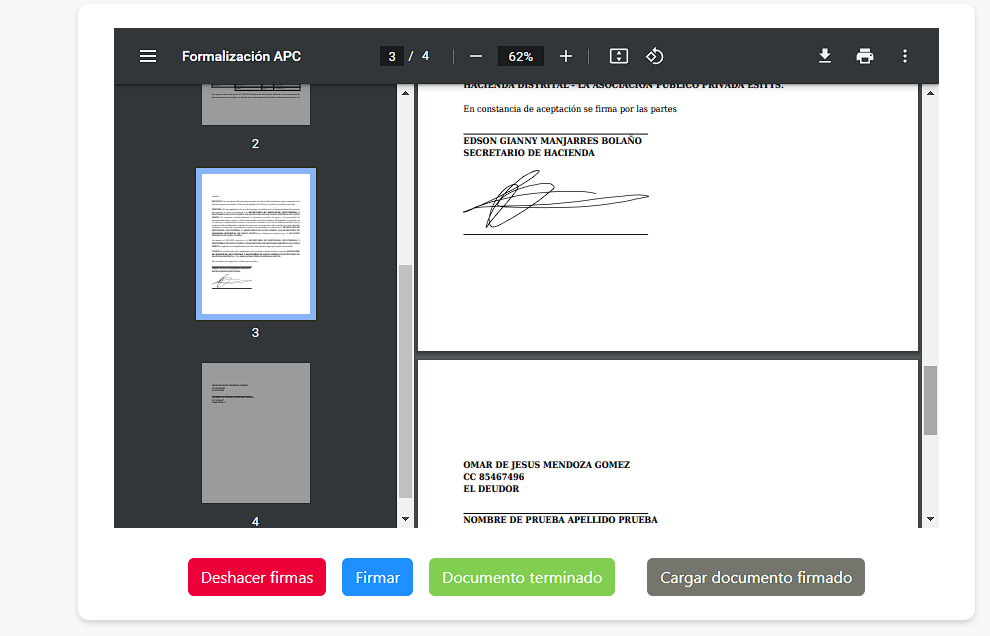Click the Formalización APC document title
Viewport: 990px width, 636px height.
pyautogui.click(x=241, y=56)
